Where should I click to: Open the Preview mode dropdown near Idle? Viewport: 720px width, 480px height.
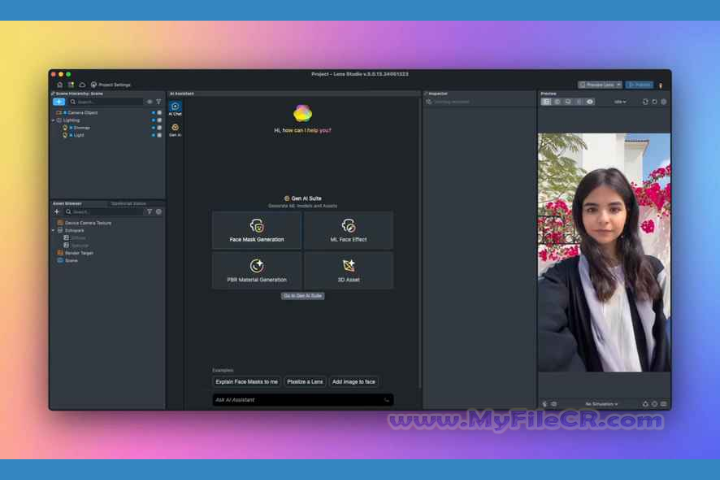click(x=620, y=102)
